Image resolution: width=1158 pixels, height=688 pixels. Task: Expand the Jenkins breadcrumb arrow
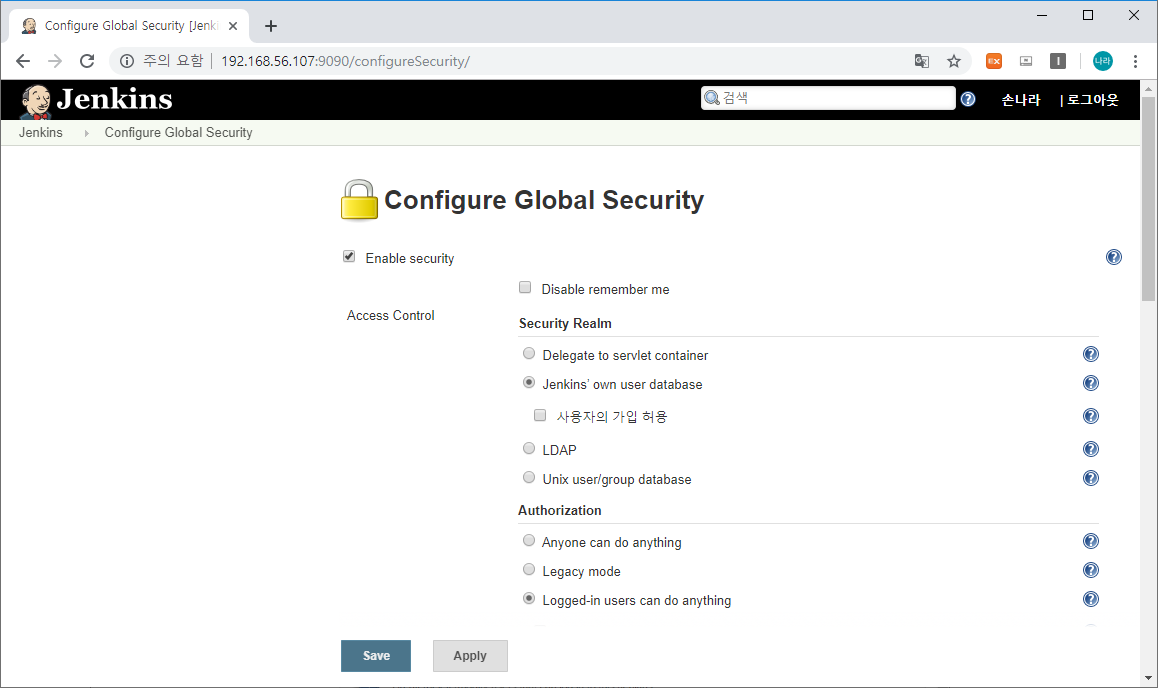[86, 133]
